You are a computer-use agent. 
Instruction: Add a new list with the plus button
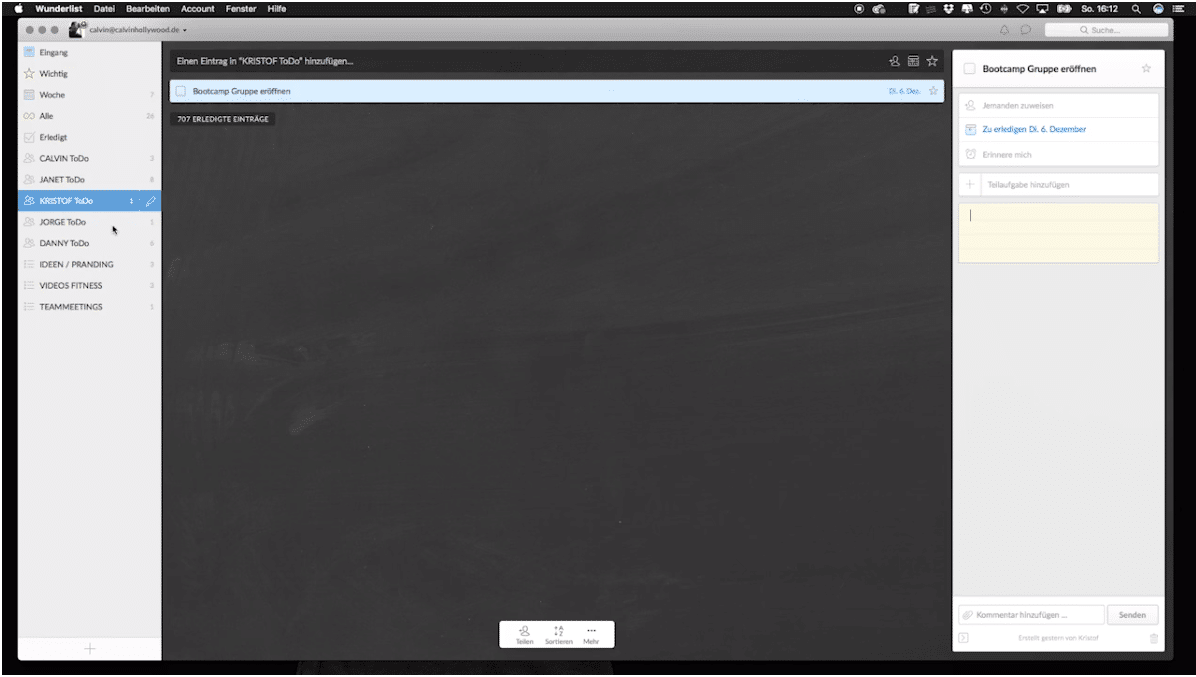point(89,649)
